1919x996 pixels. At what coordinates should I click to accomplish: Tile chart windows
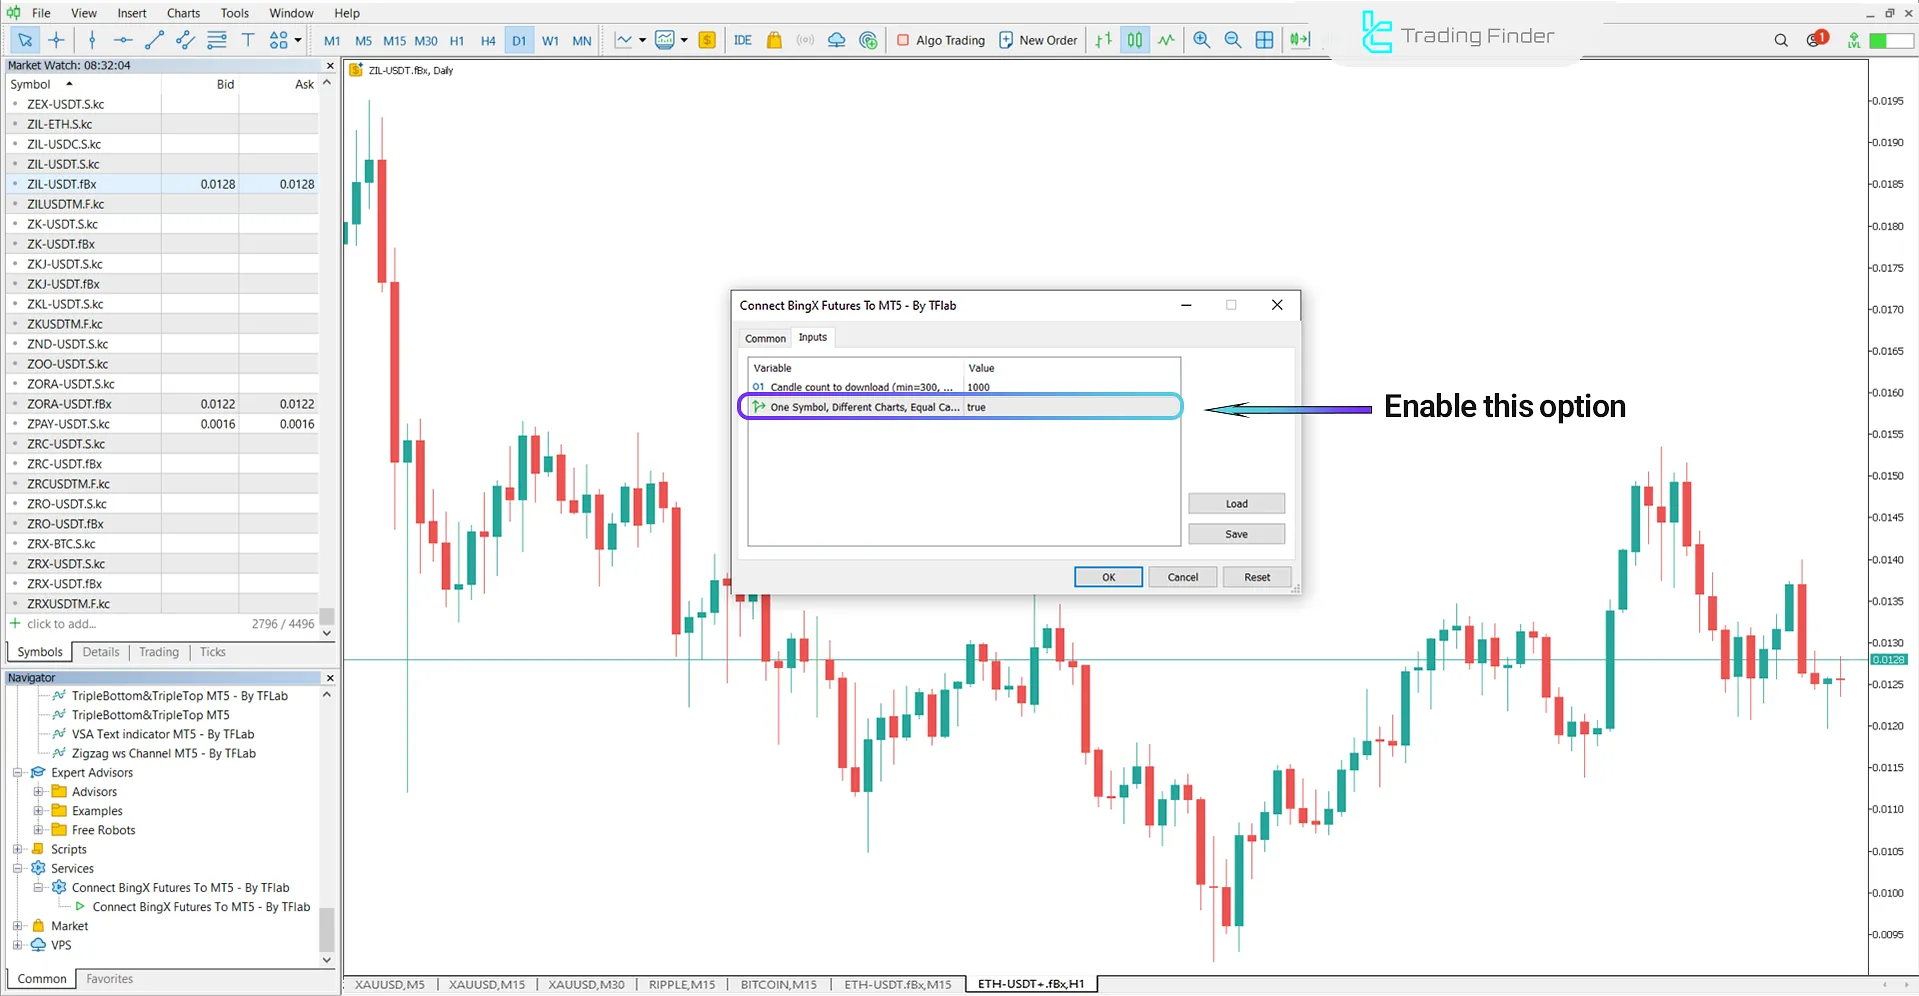click(x=1265, y=40)
